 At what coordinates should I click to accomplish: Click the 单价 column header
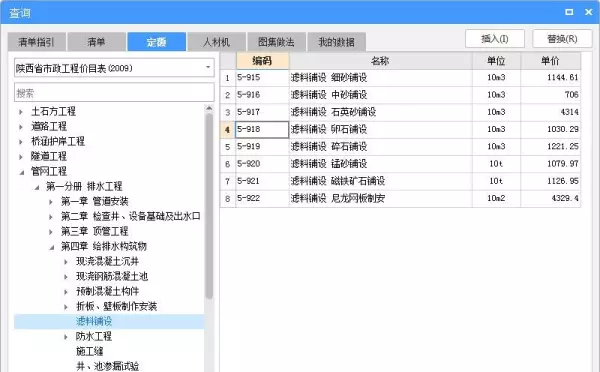coord(550,60)
